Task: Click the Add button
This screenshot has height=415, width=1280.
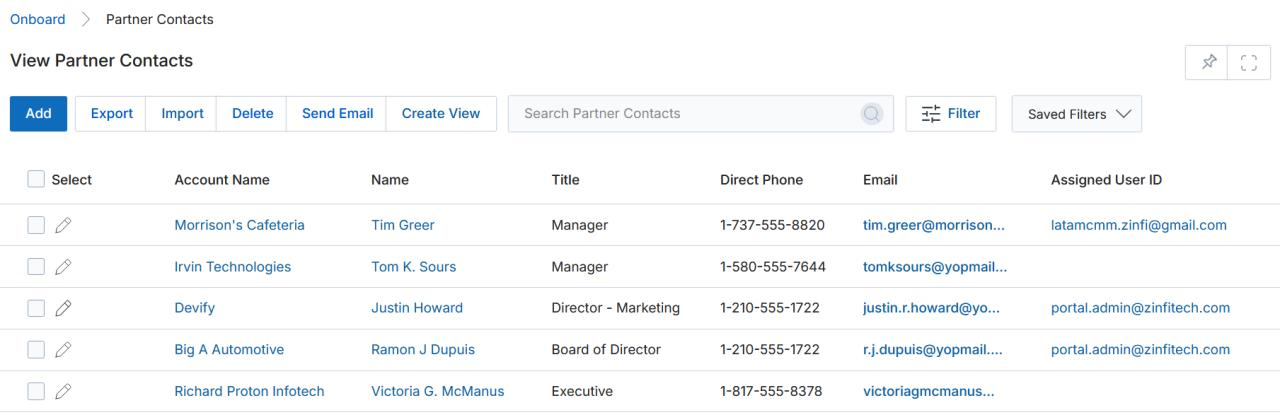Action: 38,114
